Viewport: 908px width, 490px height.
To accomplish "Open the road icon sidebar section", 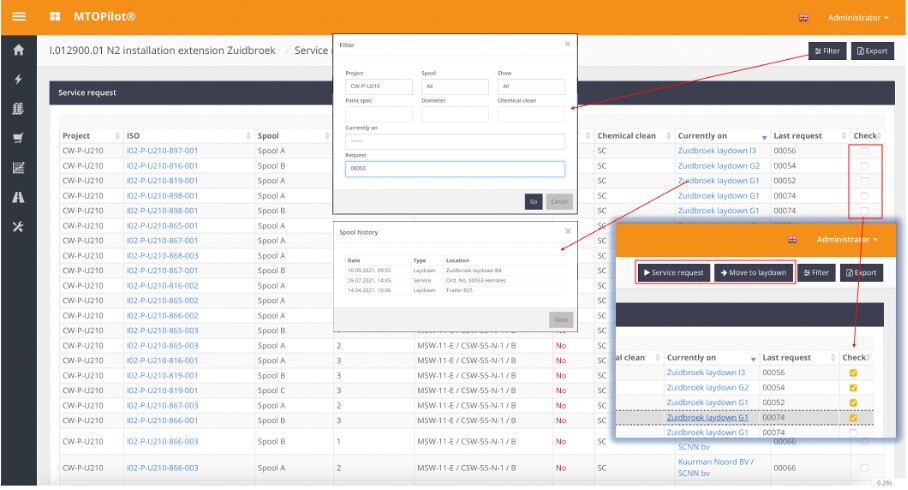I will (17, 197).
